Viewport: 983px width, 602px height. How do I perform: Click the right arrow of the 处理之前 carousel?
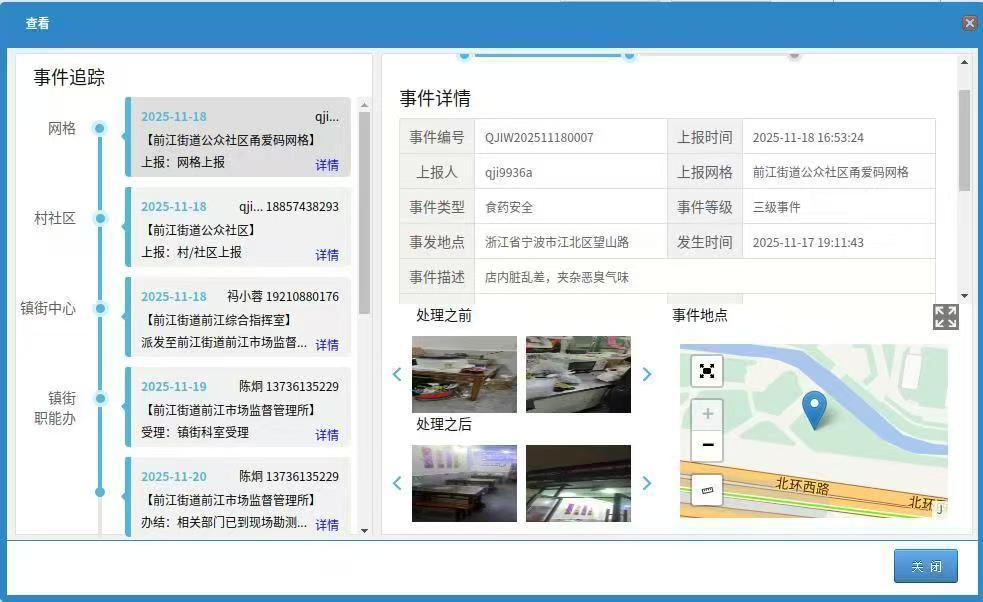tap(647, 374)
